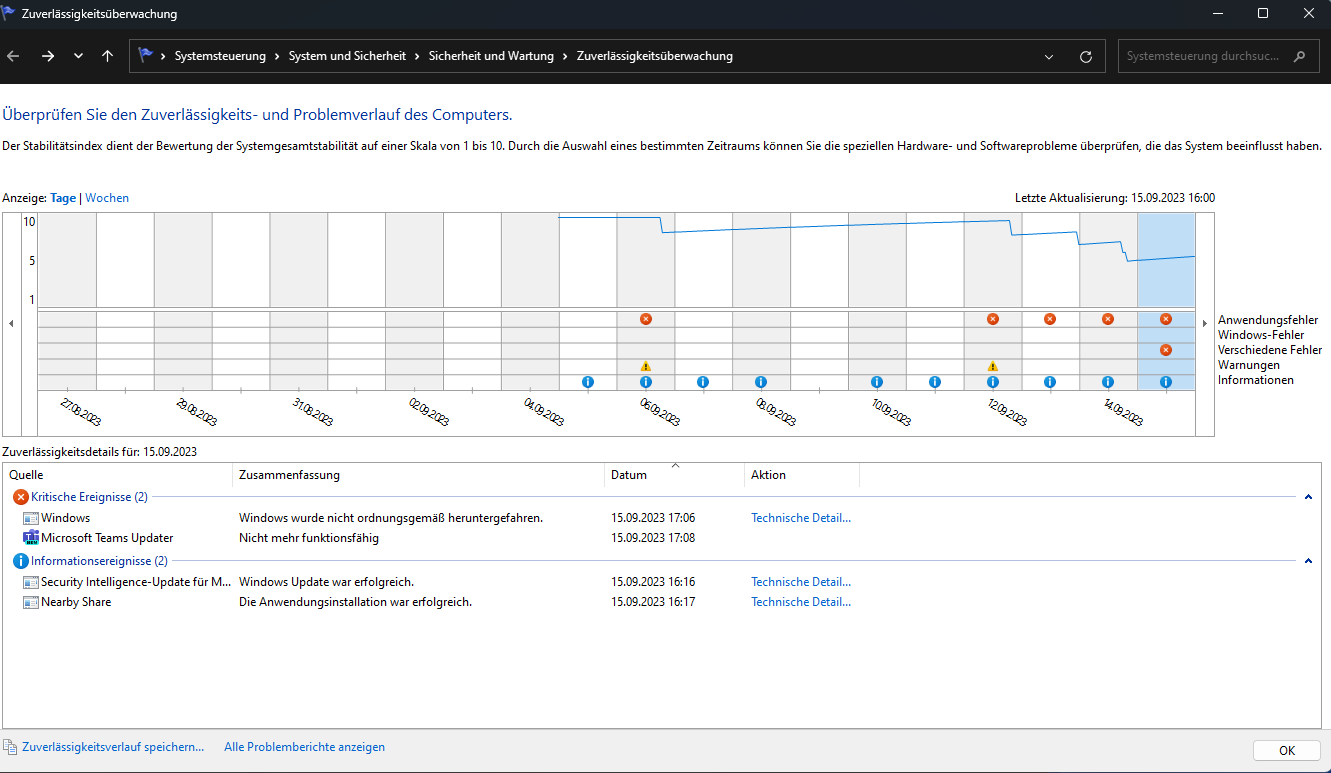Click information icon for 08.09.2023

pos(761,382)
